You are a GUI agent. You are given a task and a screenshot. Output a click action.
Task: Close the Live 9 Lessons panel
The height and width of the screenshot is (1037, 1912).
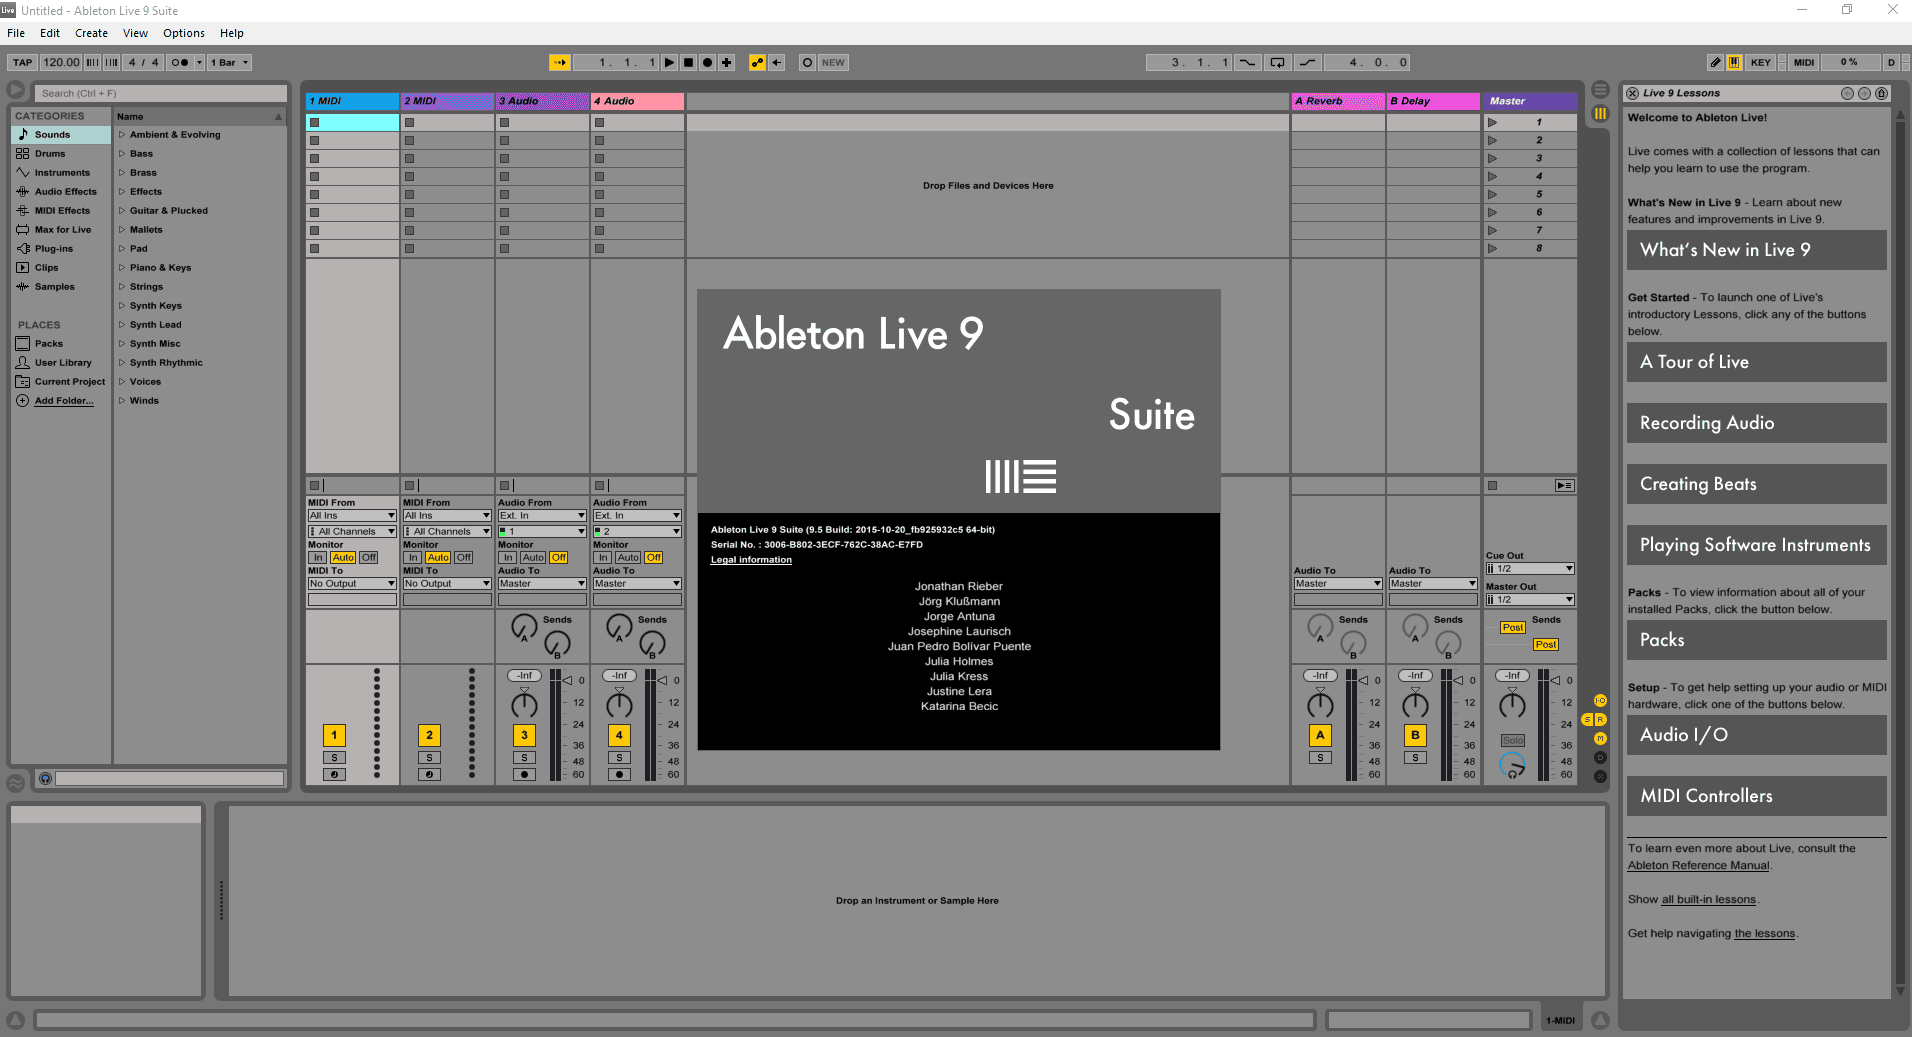tap(1632, 93)
